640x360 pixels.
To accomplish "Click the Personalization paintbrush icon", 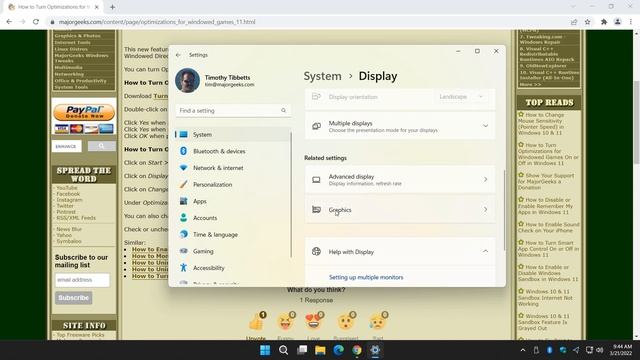I will pos(183,184).
